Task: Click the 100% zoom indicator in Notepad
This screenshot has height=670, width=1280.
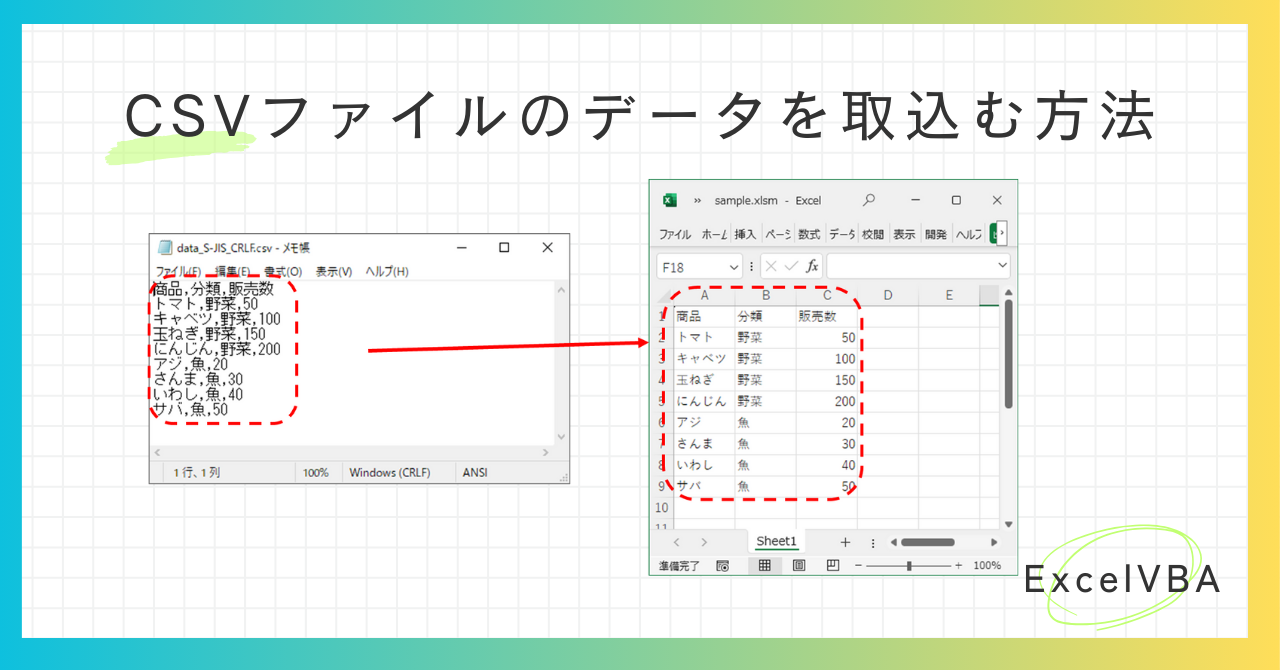Action: click(x=315, y=472)
